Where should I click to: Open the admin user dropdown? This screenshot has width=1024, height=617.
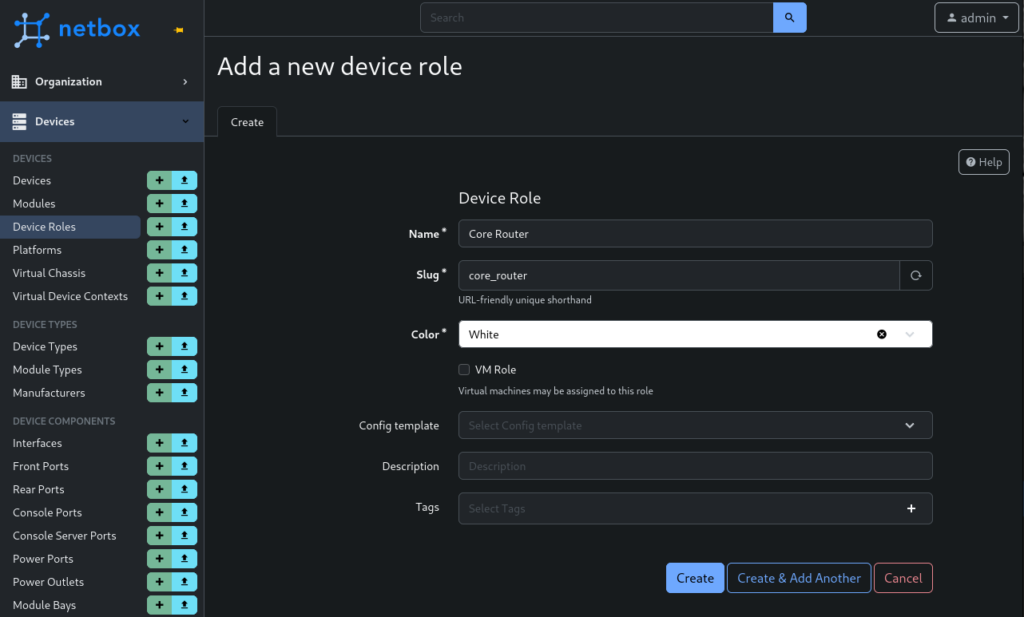pyautogui.click(x=976, y=18)
